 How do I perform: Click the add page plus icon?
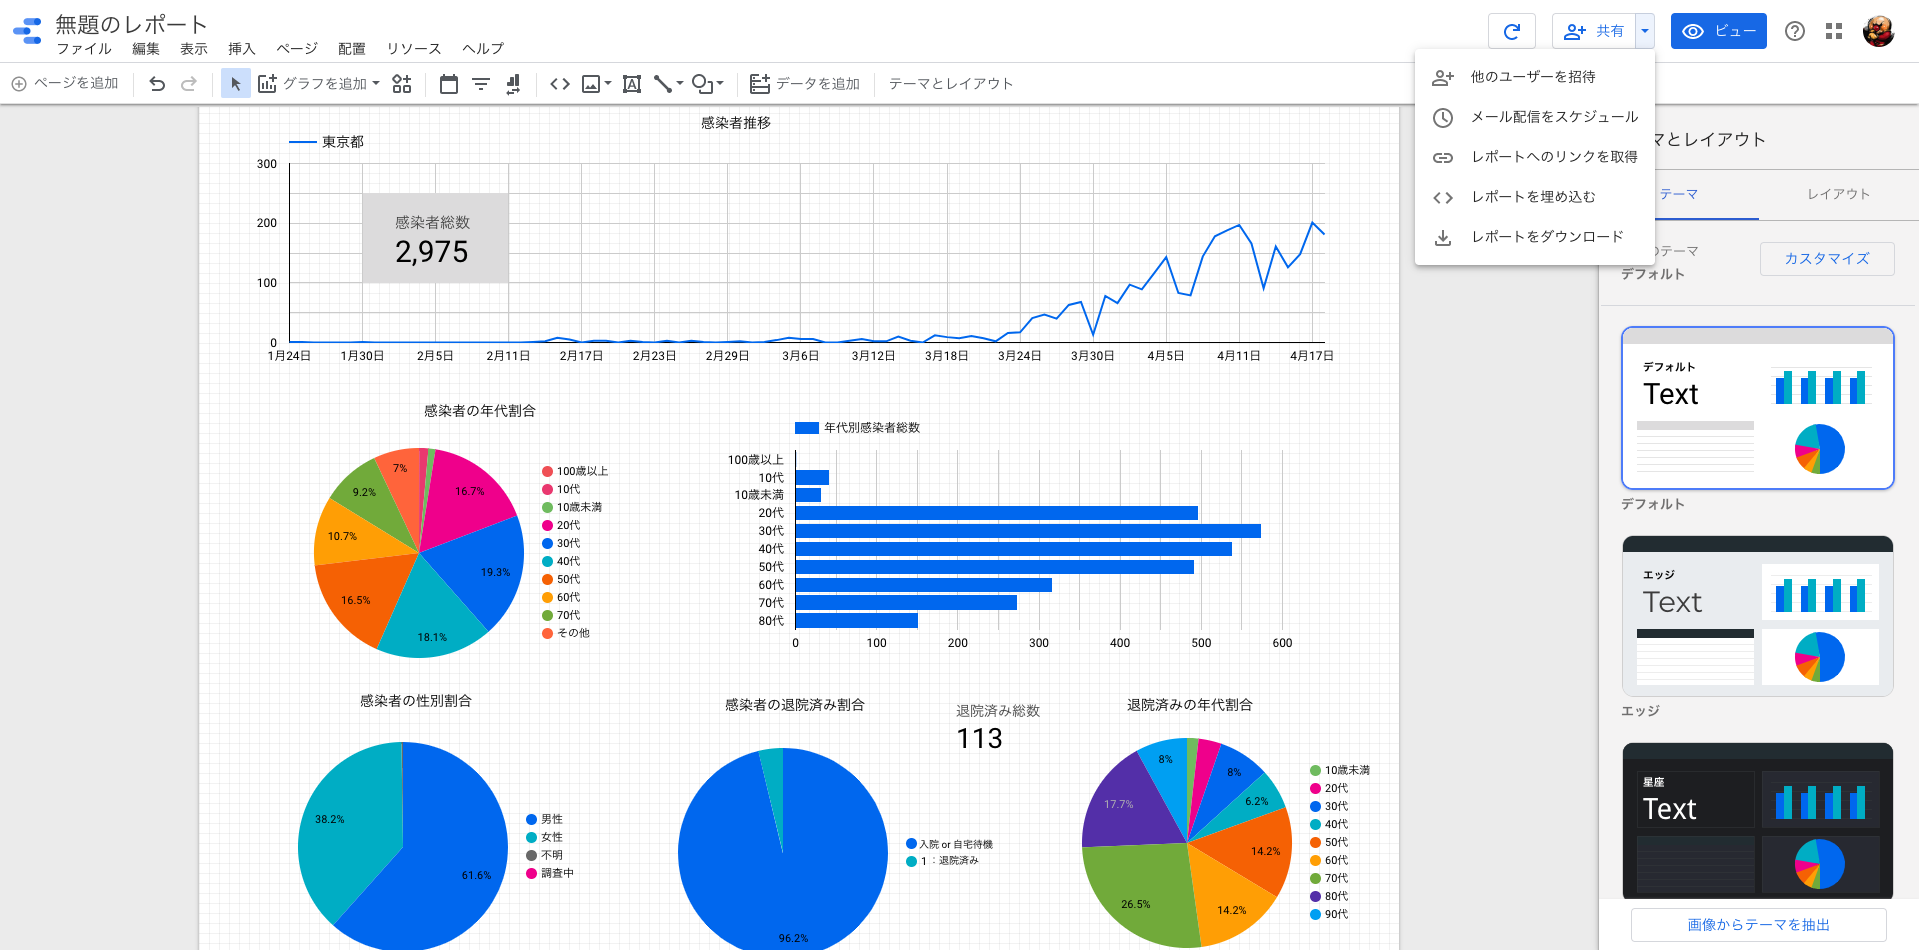pyautogui.click(x=19, y=84)
